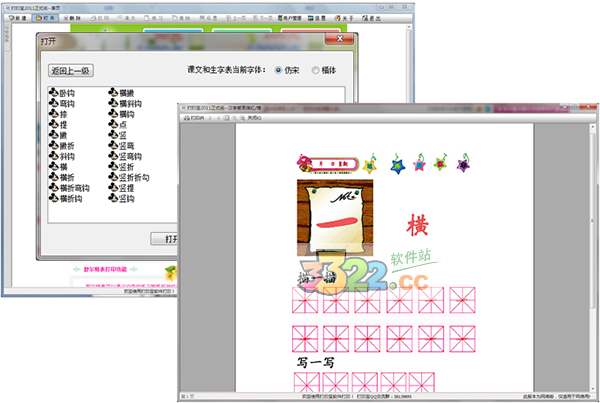Click the page layout icon in preview toolbar

click(x=227, y=118)
